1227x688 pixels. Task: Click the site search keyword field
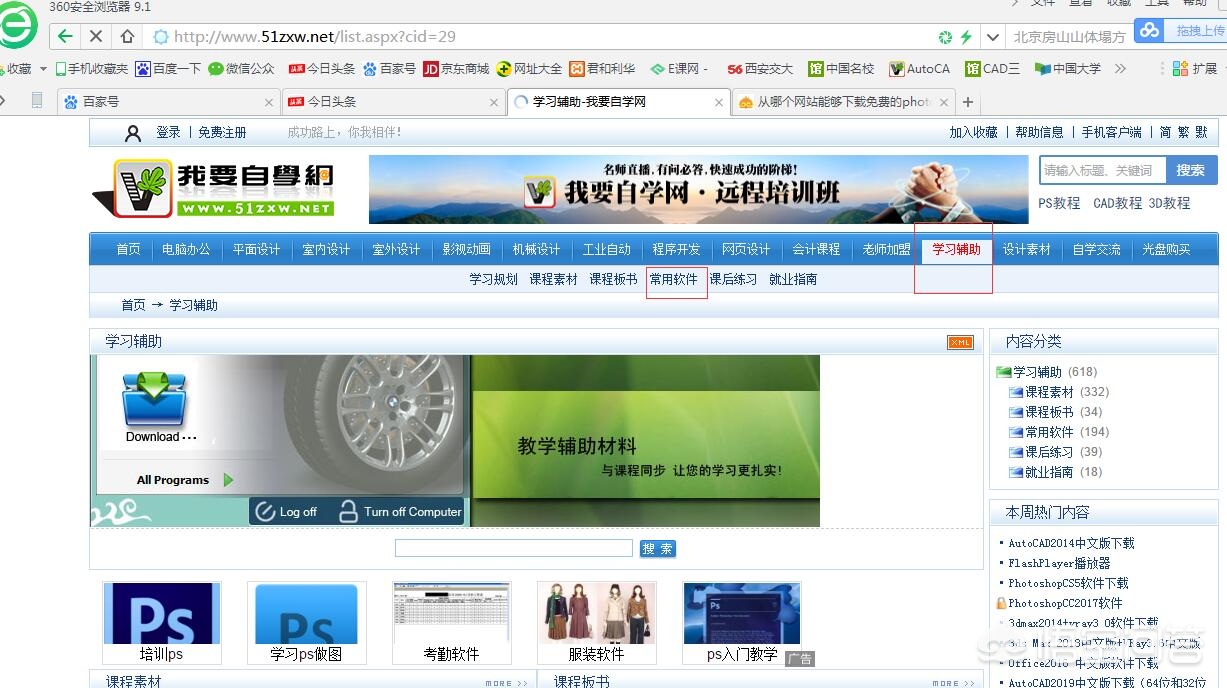tap(1102, 170)
